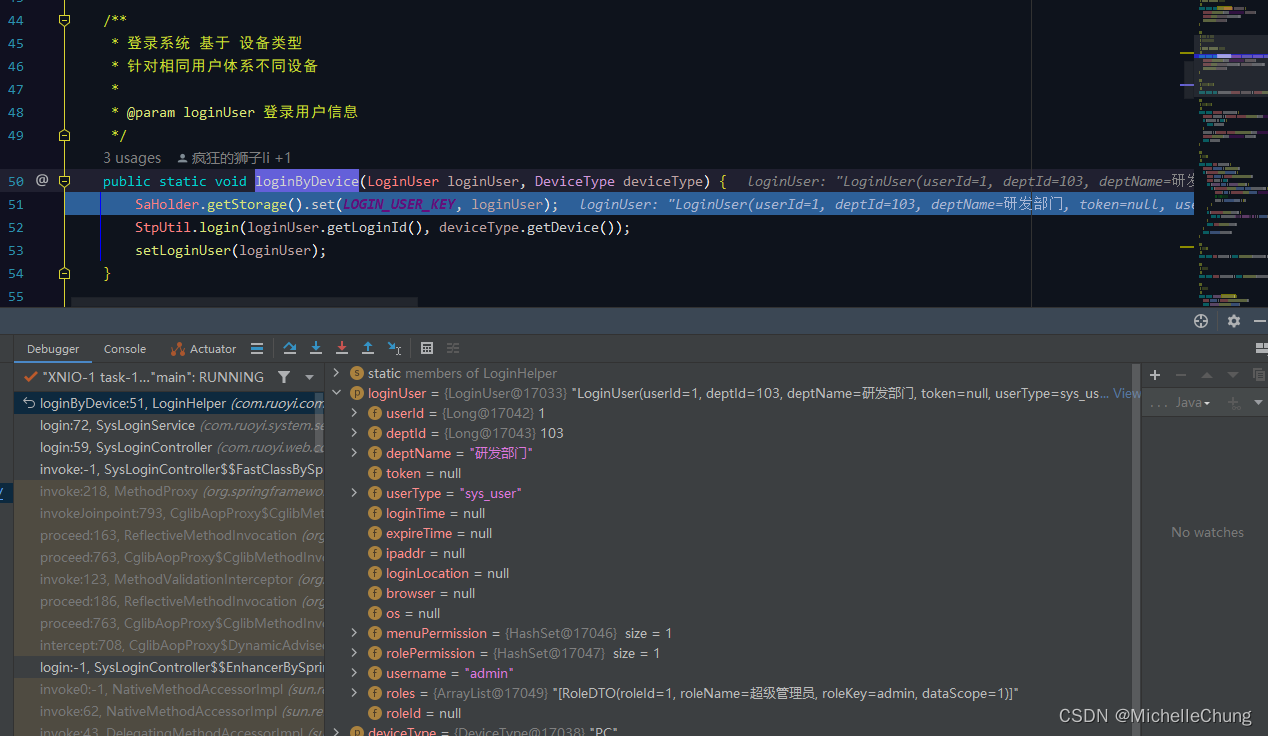
Task: Switch to the Debugger tab
Action: tap(53, 349)
